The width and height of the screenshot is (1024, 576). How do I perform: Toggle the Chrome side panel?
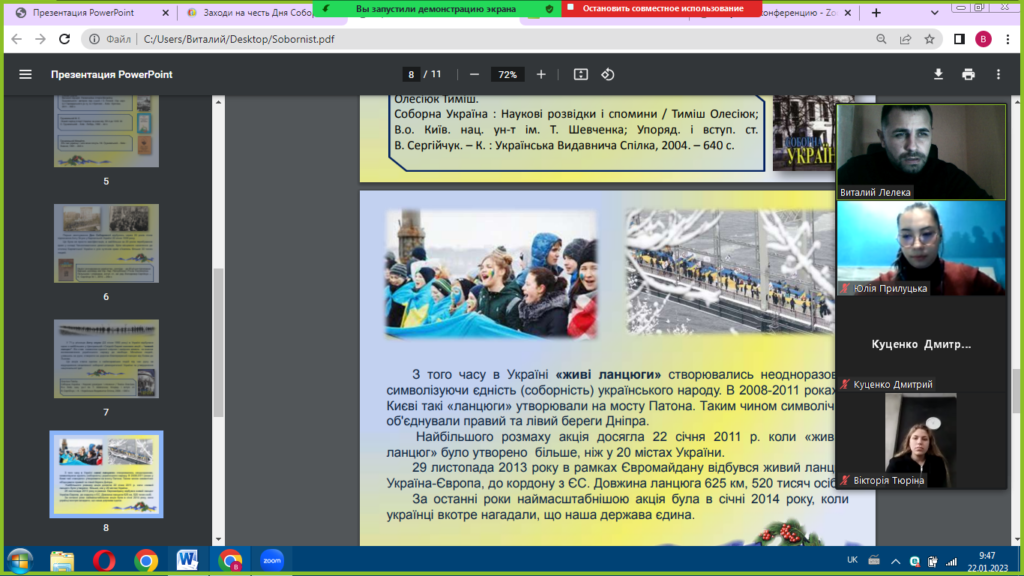coord(959,40)
